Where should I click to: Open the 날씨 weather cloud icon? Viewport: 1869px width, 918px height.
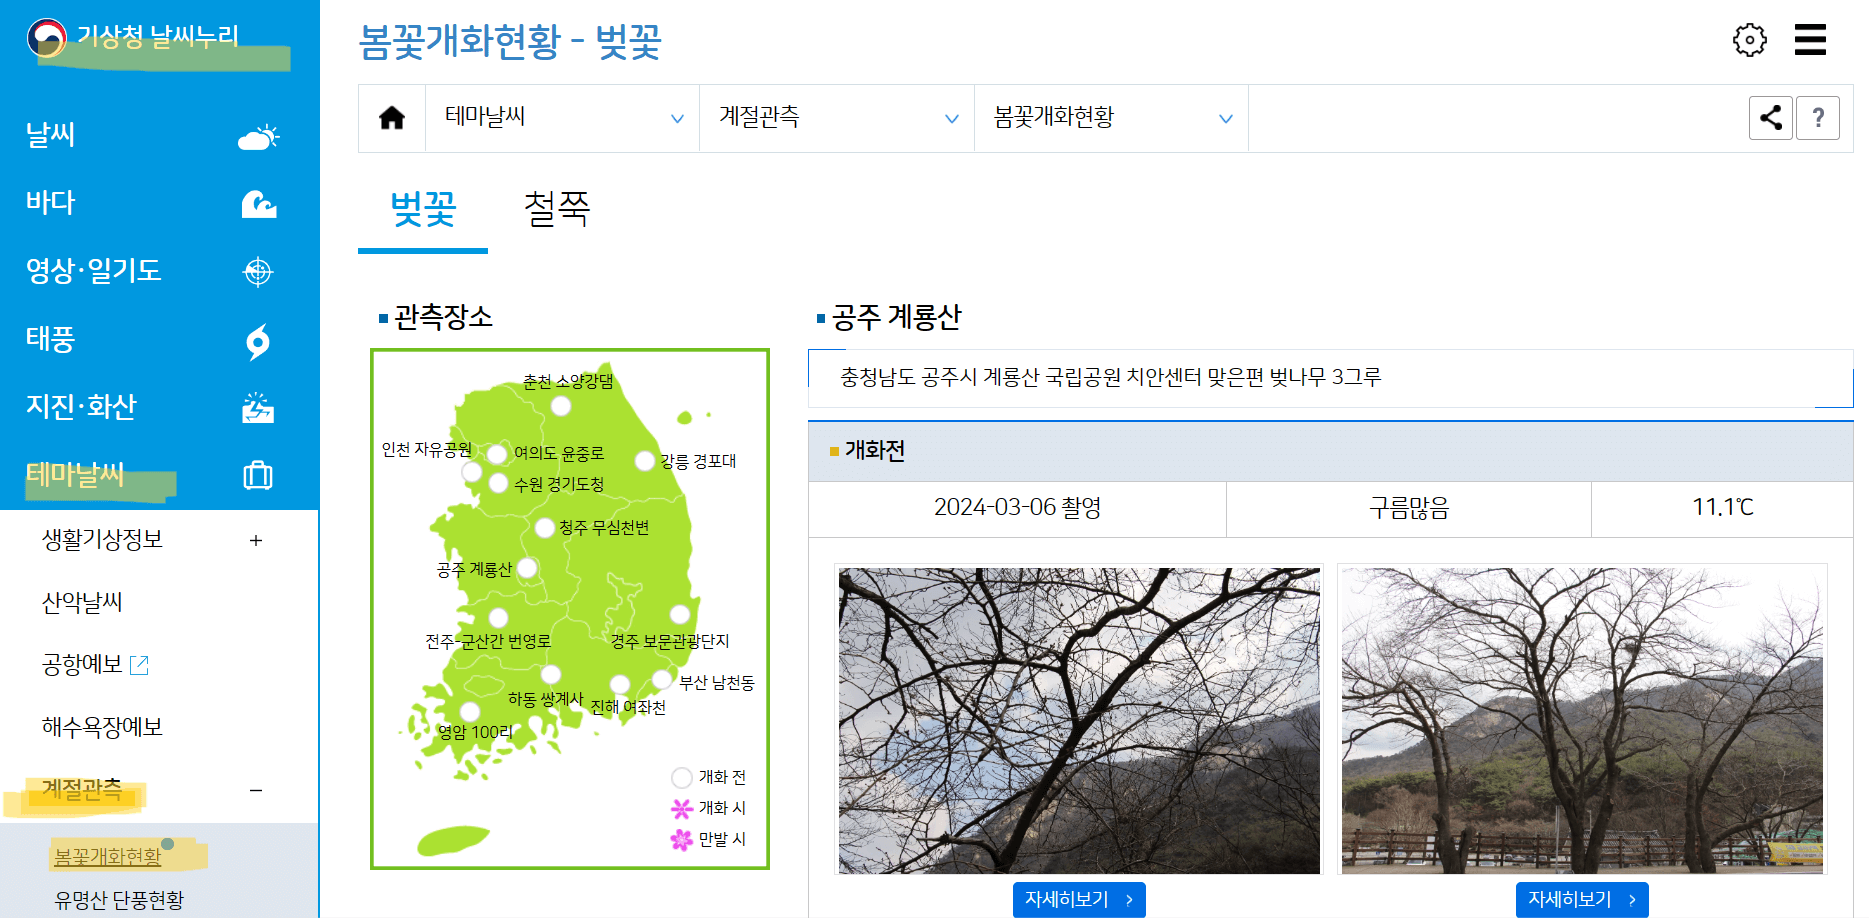click(259, 137)
